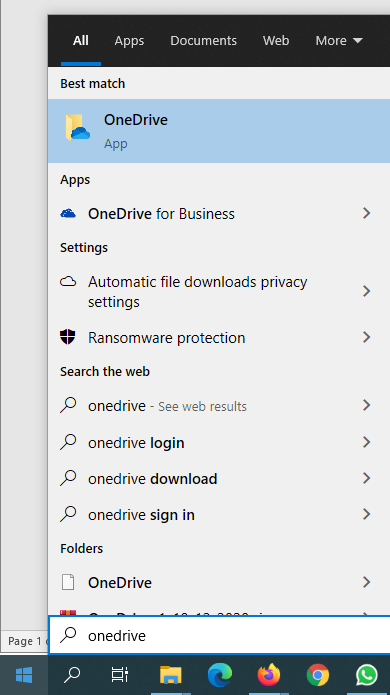Switch to the Documents tab
This screenshot has height=695, width=390.
pyautogui.click(x=203, y=41)
